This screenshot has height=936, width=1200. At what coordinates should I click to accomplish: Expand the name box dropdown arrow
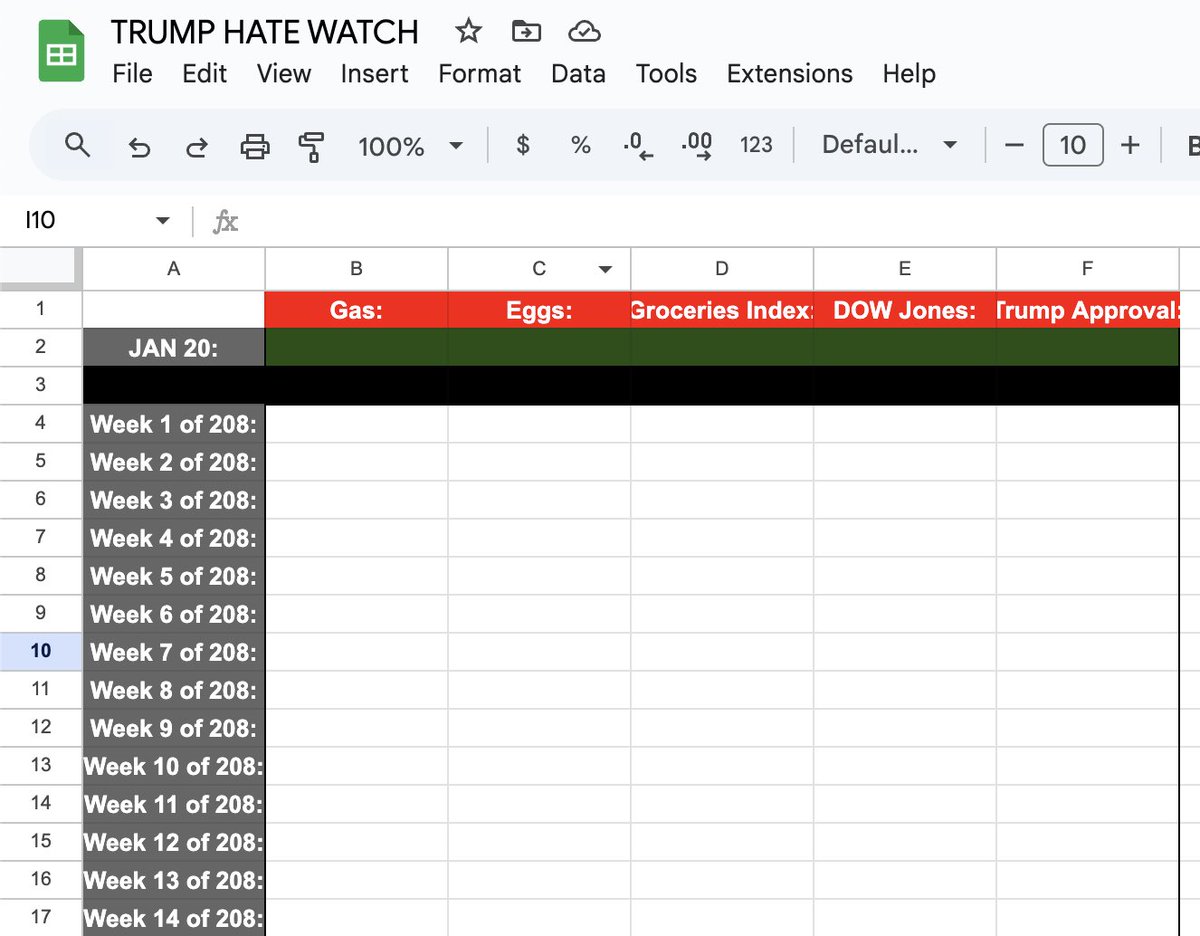pyautogui.click(x=163, y=221)
